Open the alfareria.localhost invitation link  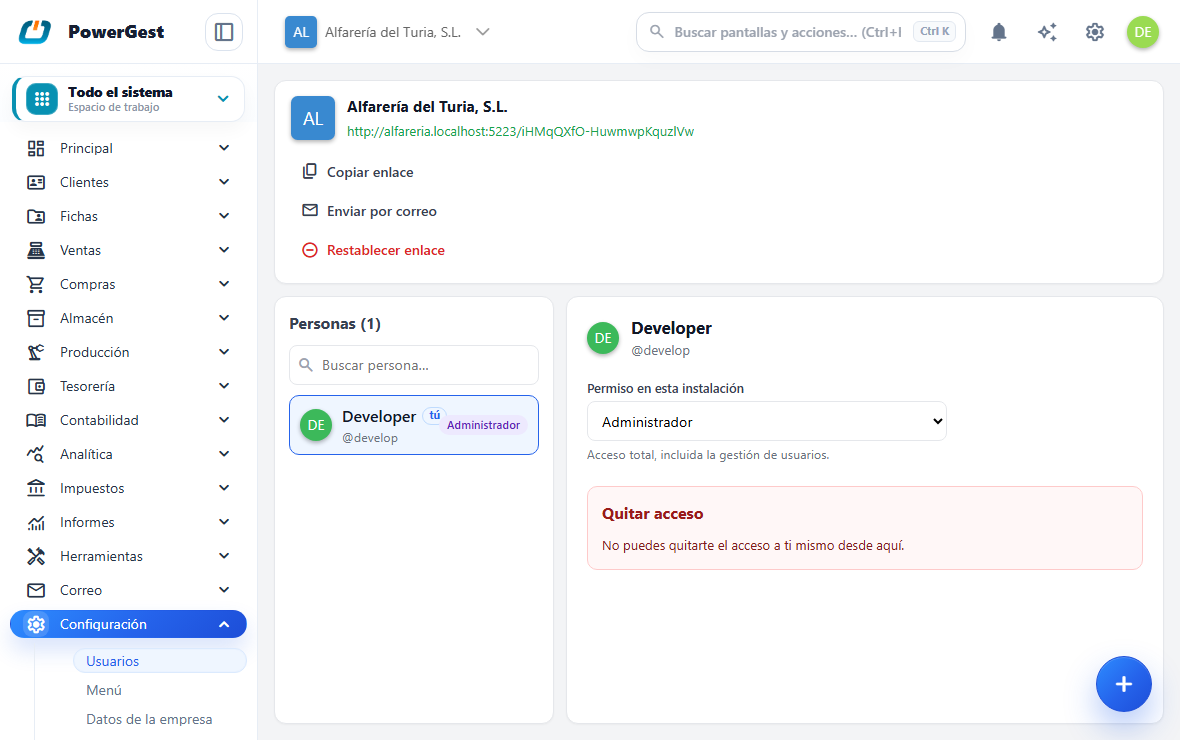[520, 132]
